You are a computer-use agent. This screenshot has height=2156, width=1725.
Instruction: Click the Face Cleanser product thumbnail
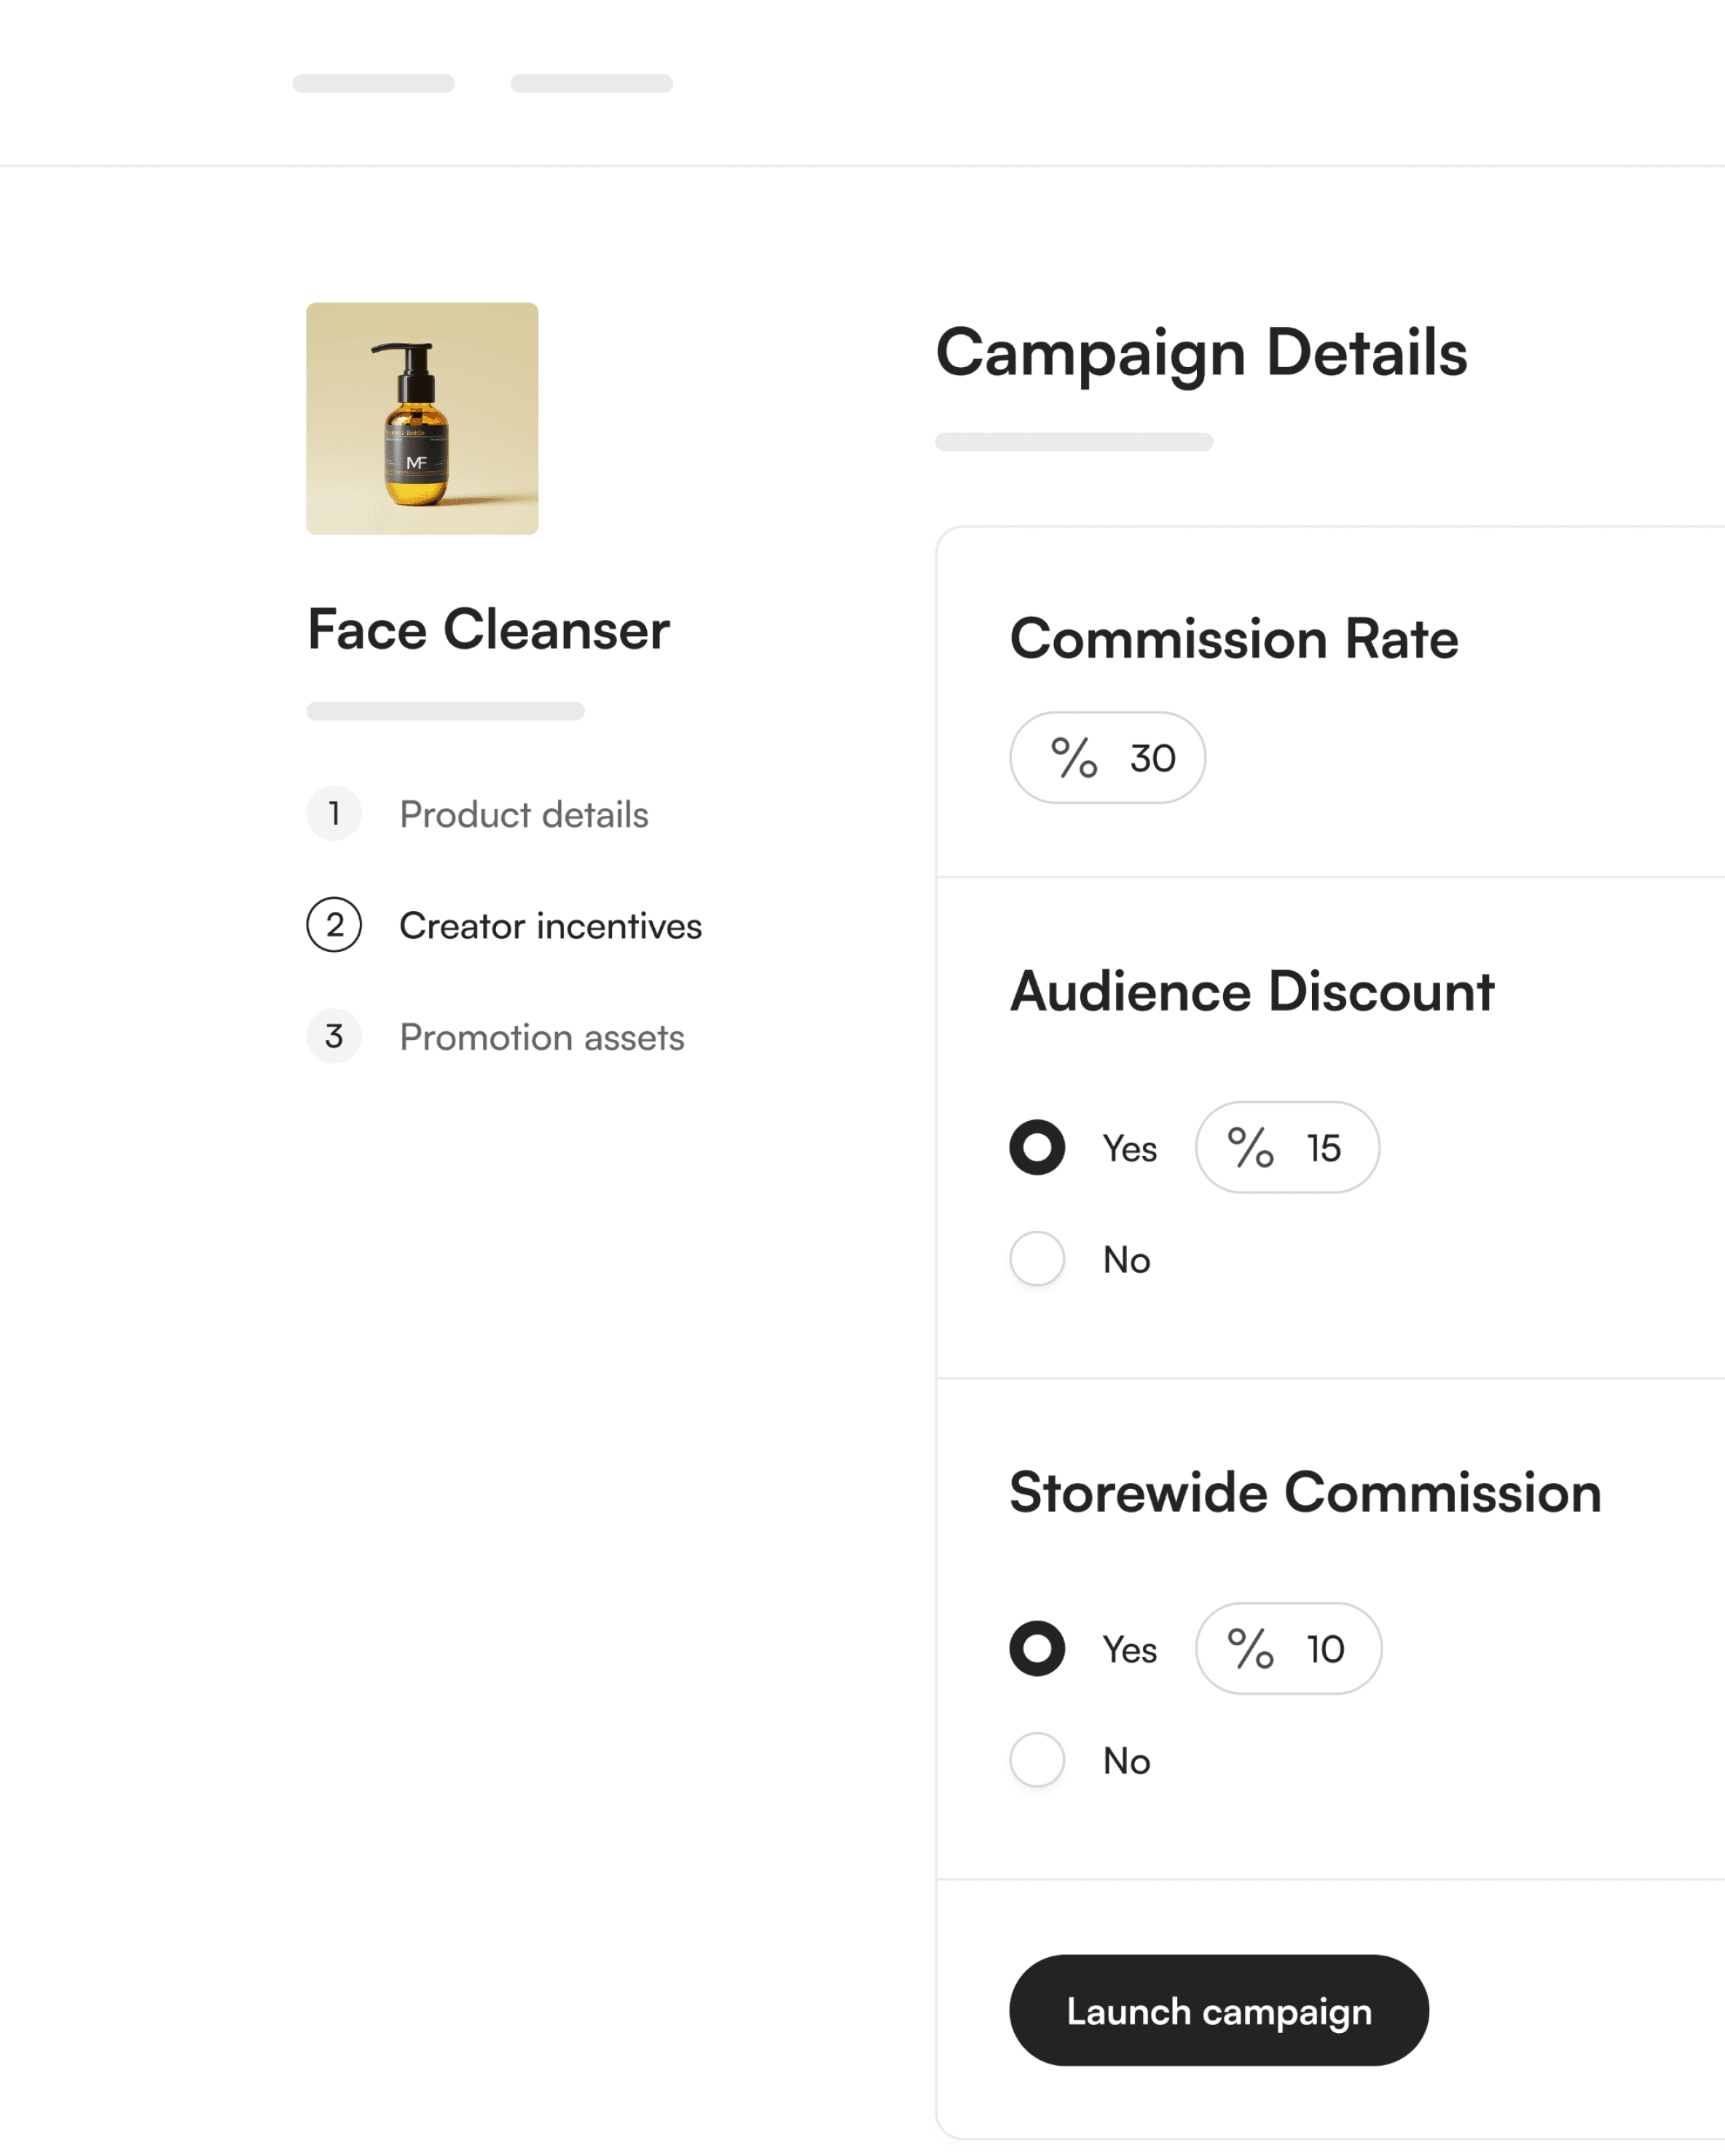coord(422,418)
